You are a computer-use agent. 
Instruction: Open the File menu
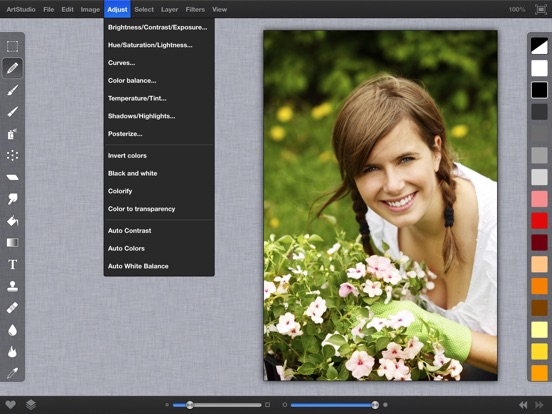49,10
